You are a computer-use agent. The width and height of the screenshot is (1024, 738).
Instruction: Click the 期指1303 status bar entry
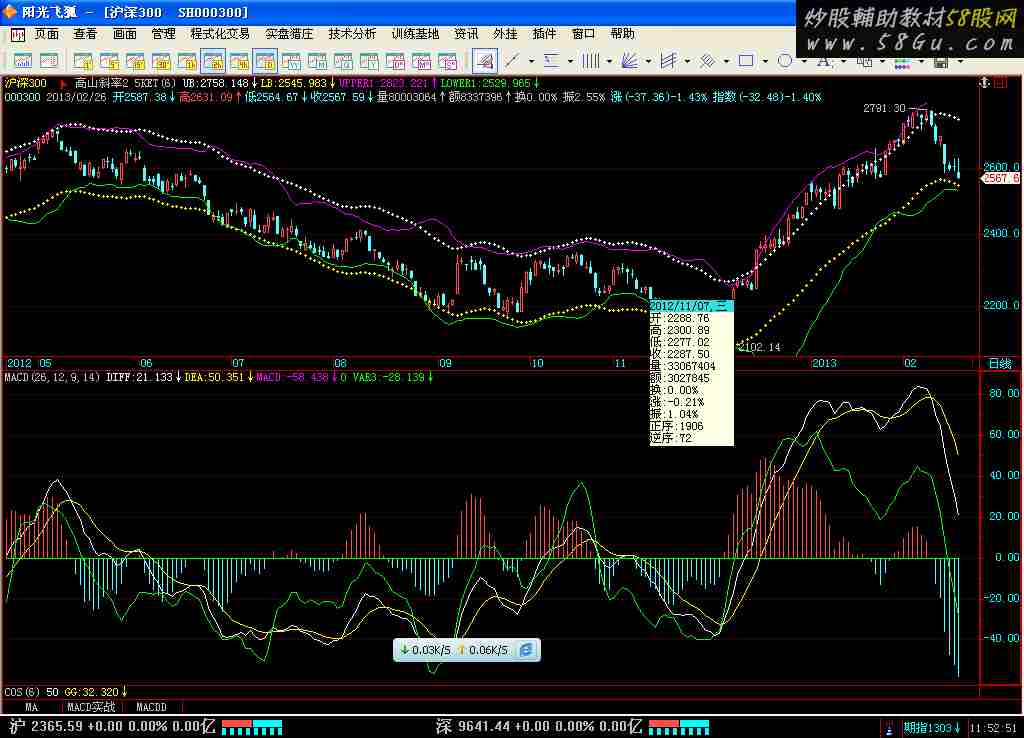tap(932, 727)
